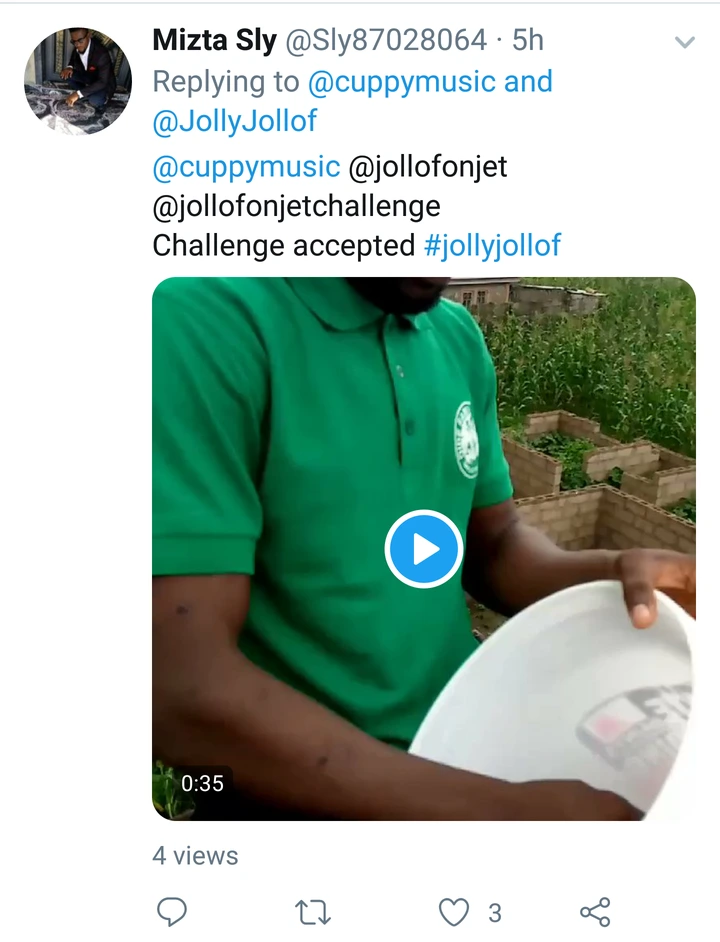Click the 0:35 video duration badge
Image resolution: width=720 pixels, height=942 pixels.
tap(201, 784)
